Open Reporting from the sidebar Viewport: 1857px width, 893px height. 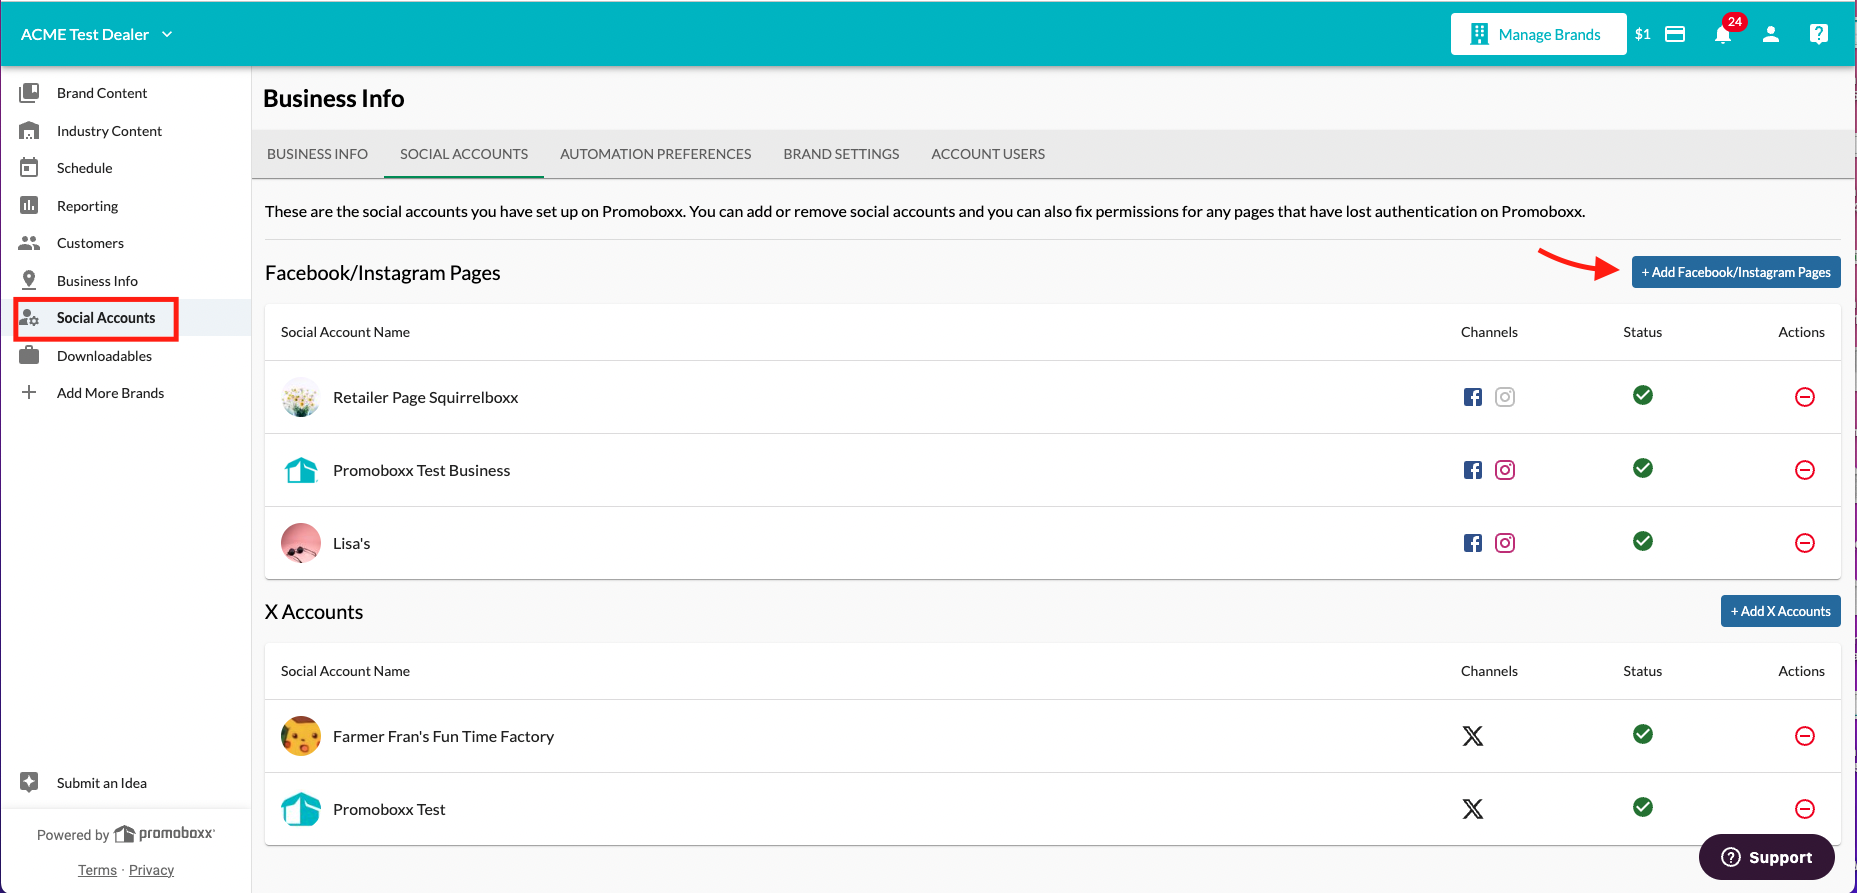pos(87,206)
